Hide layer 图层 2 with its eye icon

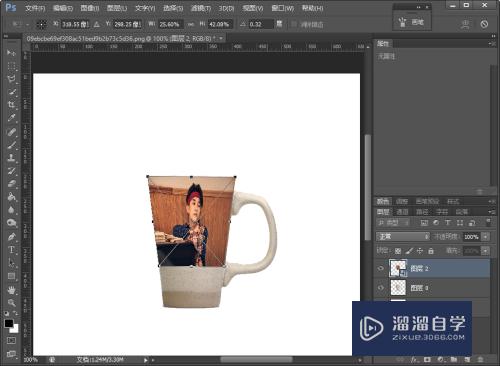tap(381, 268)
